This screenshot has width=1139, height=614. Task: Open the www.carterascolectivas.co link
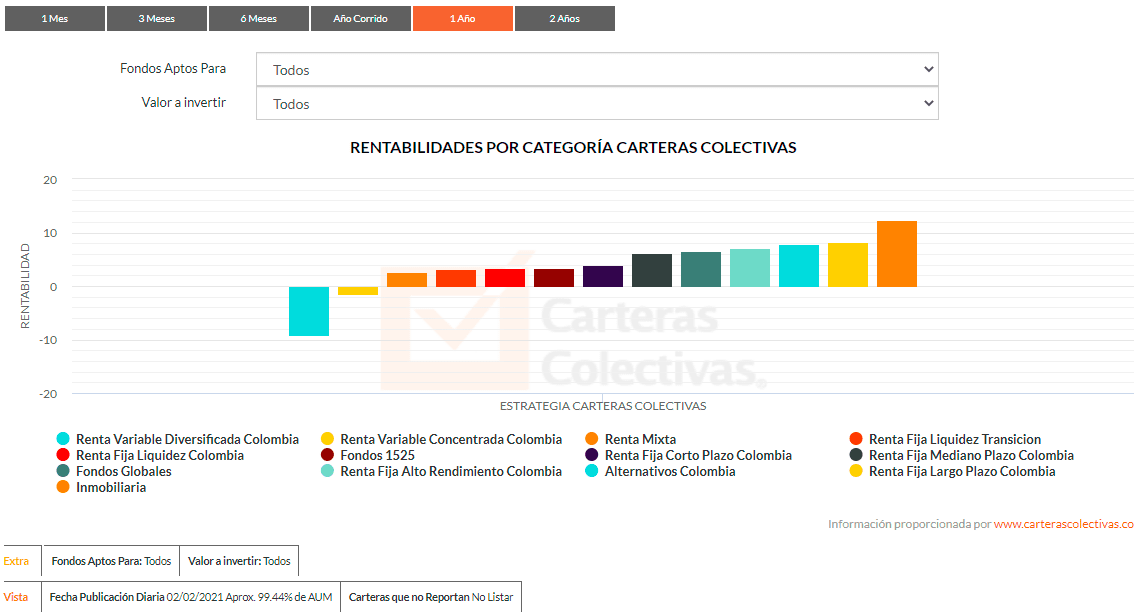[x=1063, y=524]
